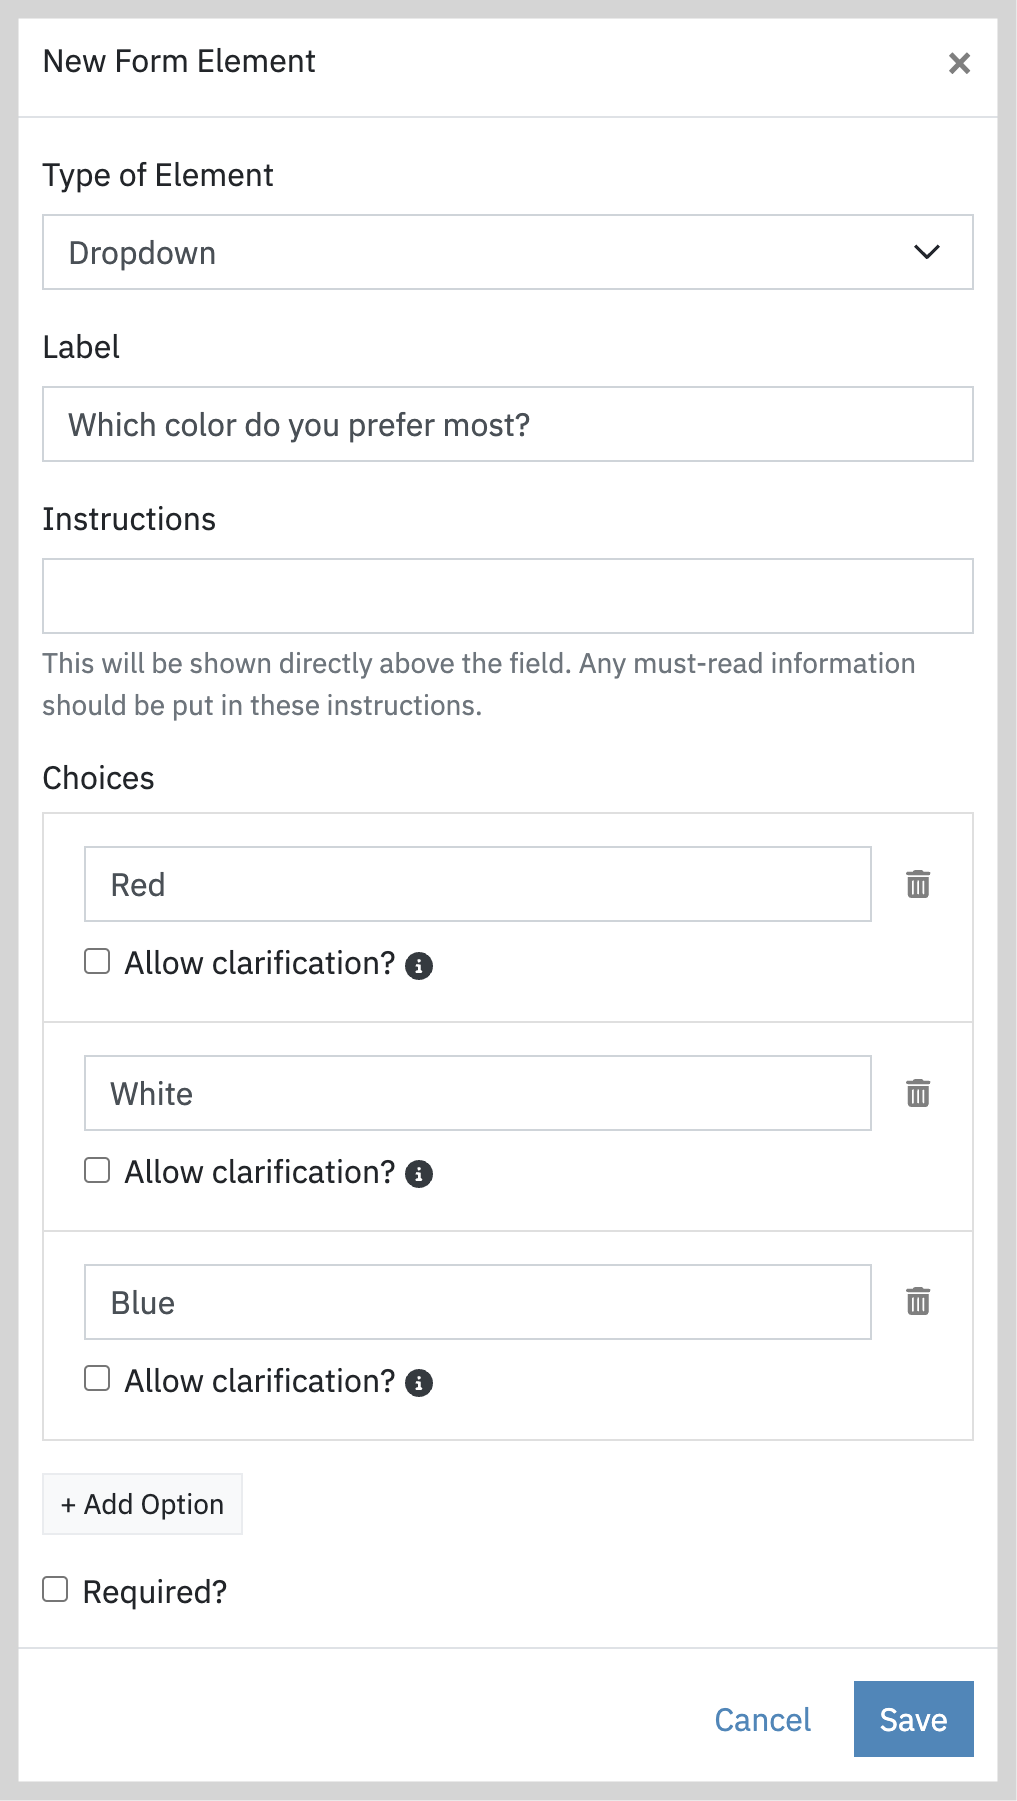Open info icon for Blue's clarification option
Viewport: 1017px width, 1801px height.
(419, 1383)
